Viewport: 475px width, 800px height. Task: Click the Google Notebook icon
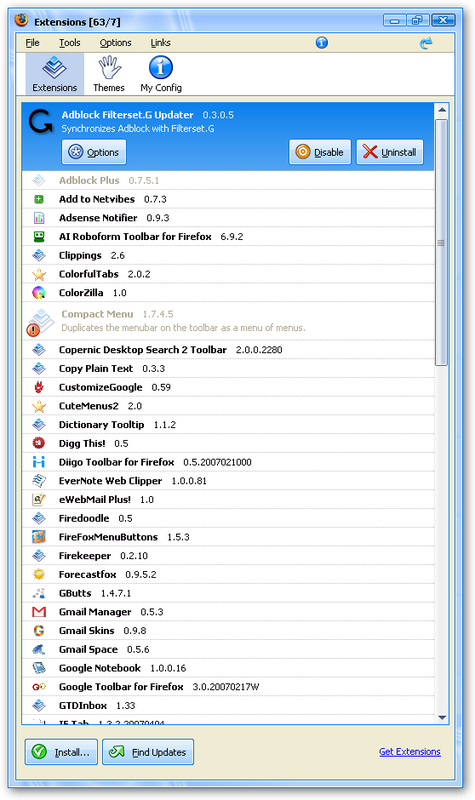click(39, 668)
